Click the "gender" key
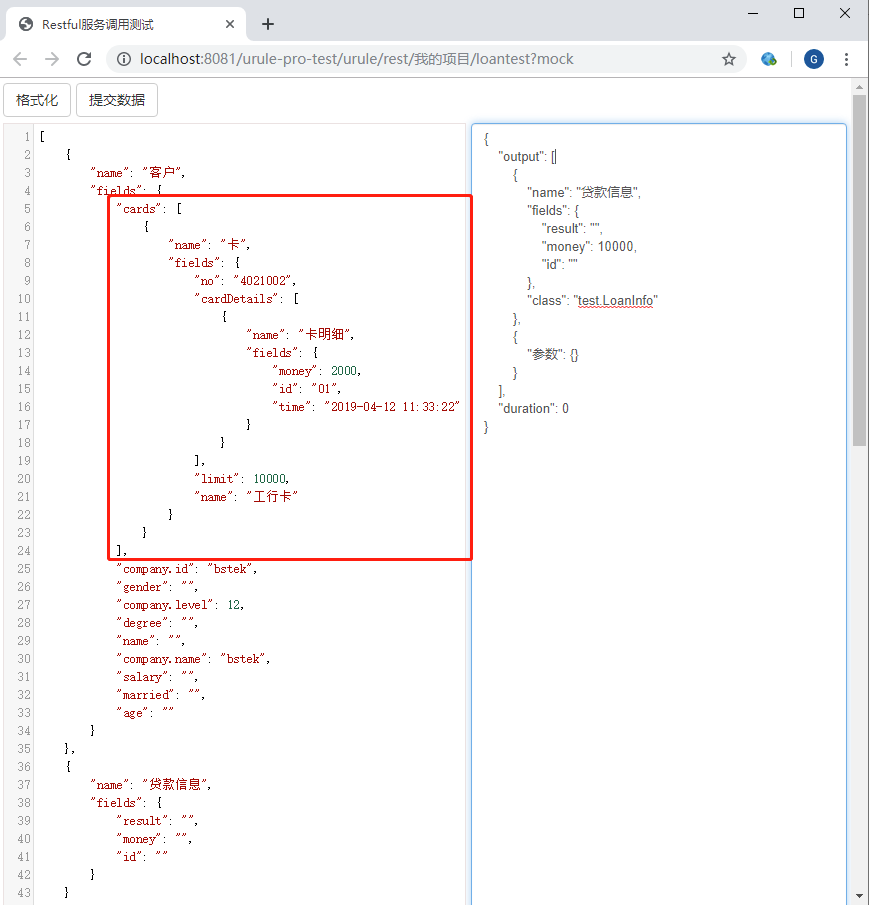The width and height of the screenshot is (869, 905). point(142,587)
